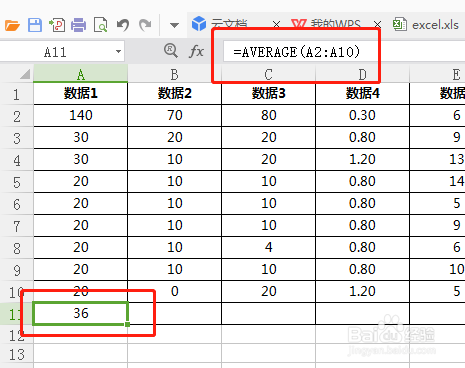Select row 2 header

coord(16,116)
